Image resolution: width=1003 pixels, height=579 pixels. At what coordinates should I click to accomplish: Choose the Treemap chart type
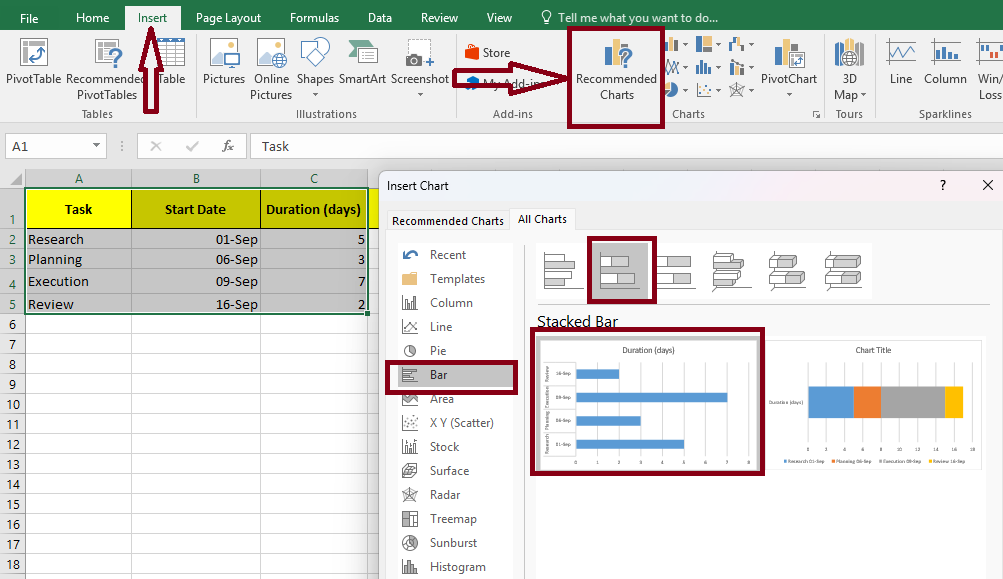point(452,519)
